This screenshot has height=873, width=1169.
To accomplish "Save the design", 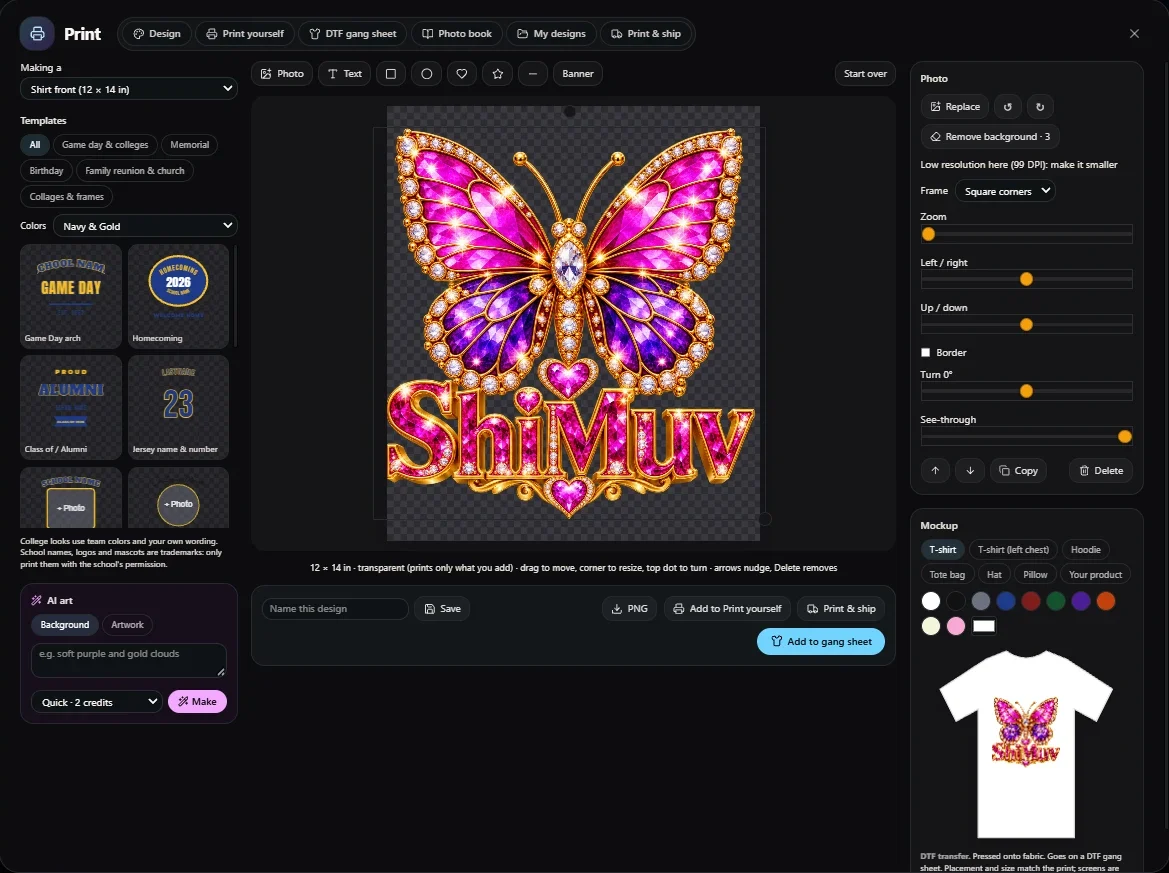I will (x=442, y=608).
